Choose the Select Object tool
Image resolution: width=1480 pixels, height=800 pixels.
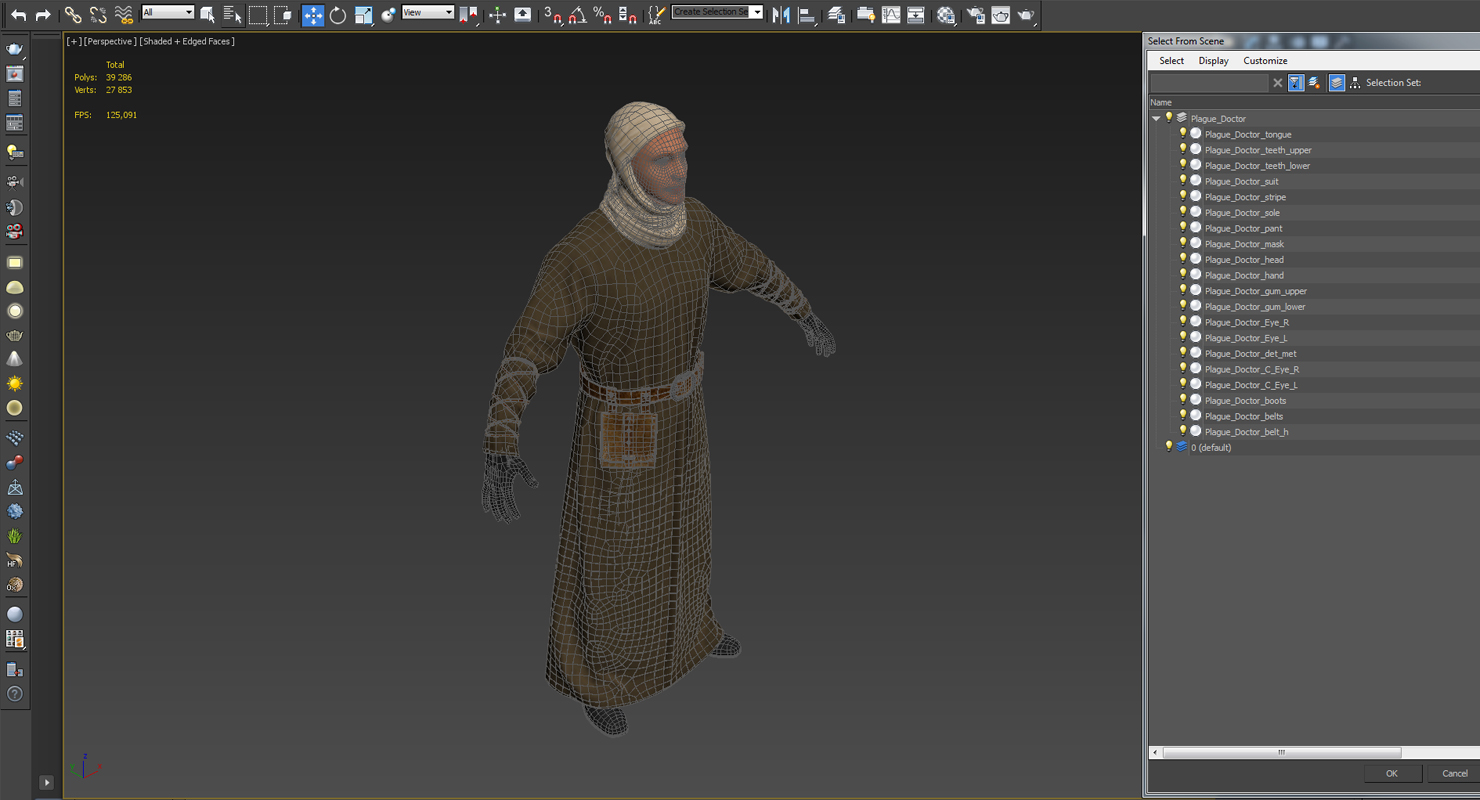tap(208, 14)
